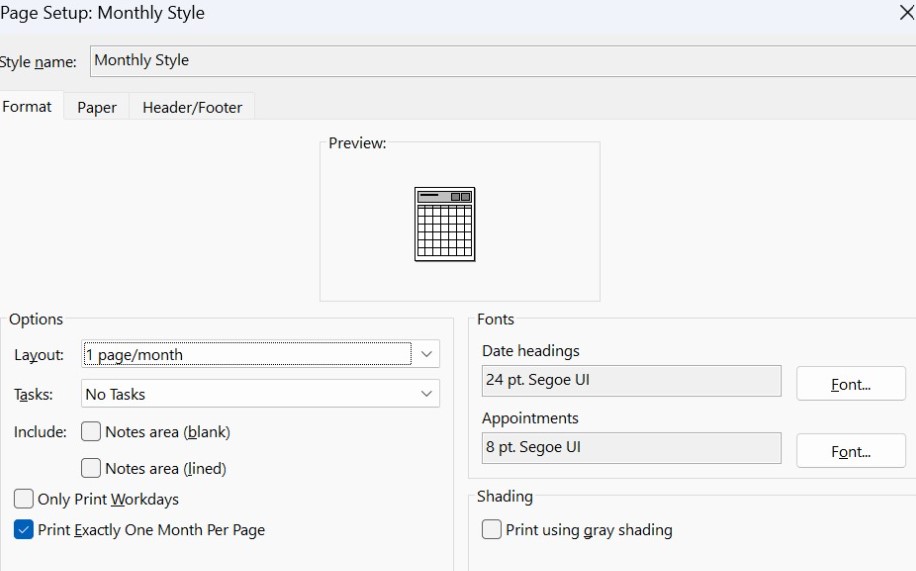Click Font button for Date headings

851,384
